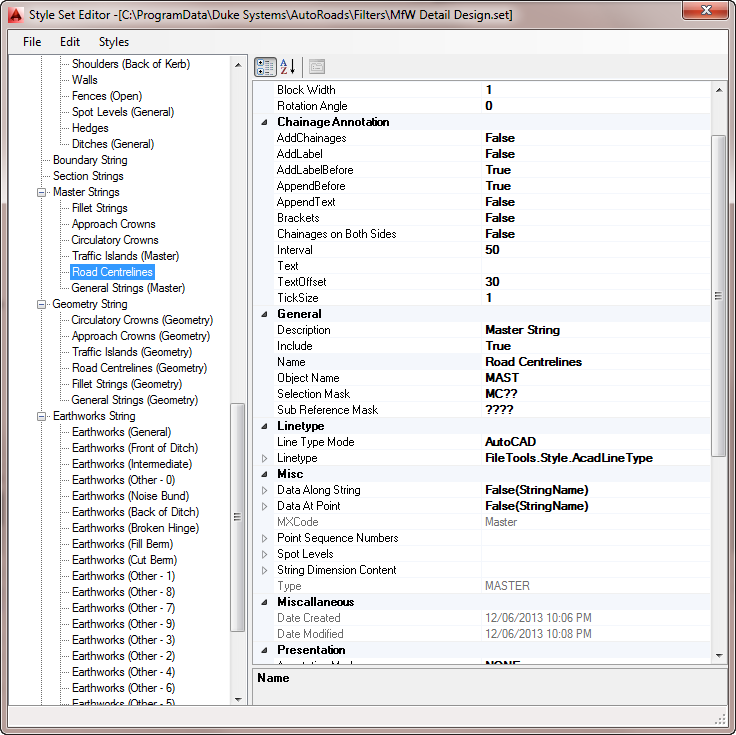The height and width of the screenshot is (735, 736).
Task: Collapse the Master Strings tree node
Action: (x=42, y=192)
